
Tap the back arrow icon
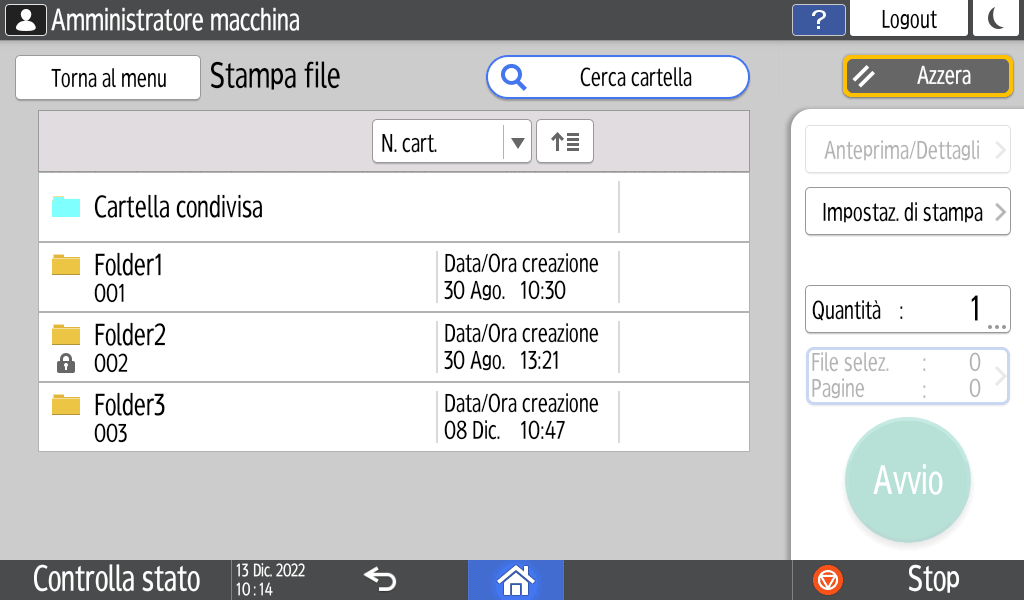pos(380,579)
